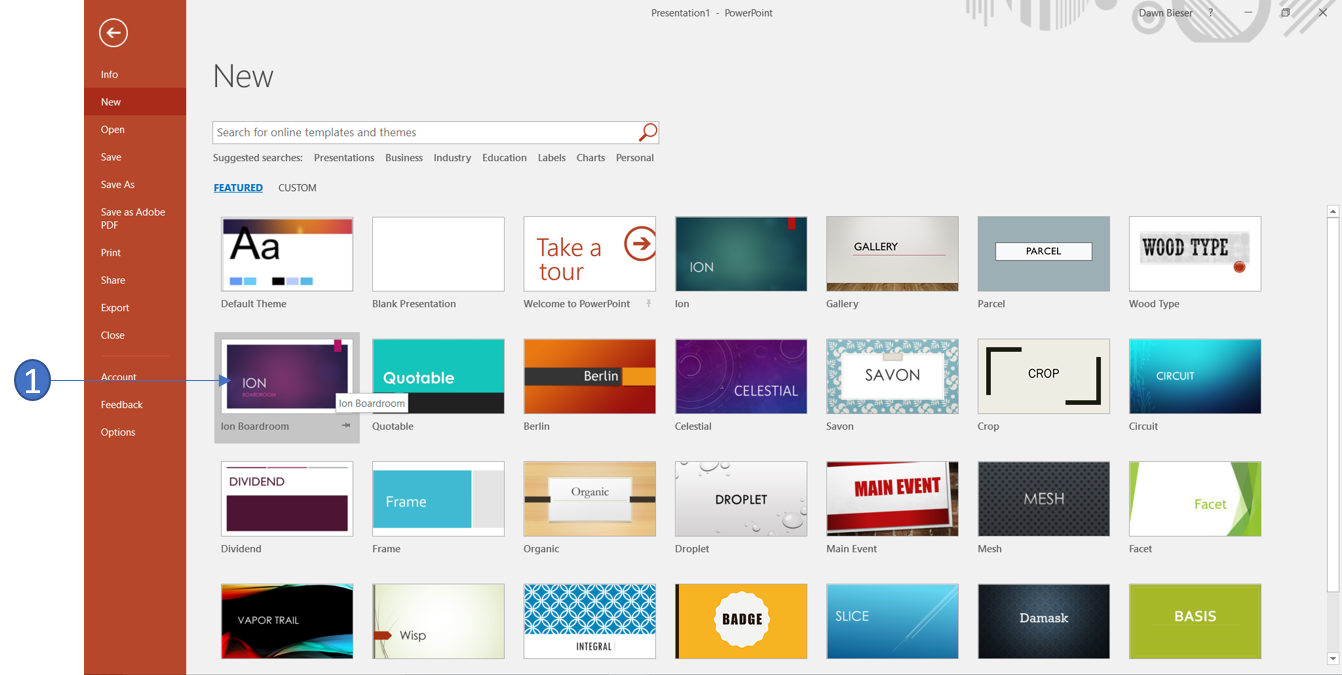Viewport: 1342px width, 675px height.
Task: Select the Celestial theme thumbnail
Action: pyautogui.click(x=741, y=376)
